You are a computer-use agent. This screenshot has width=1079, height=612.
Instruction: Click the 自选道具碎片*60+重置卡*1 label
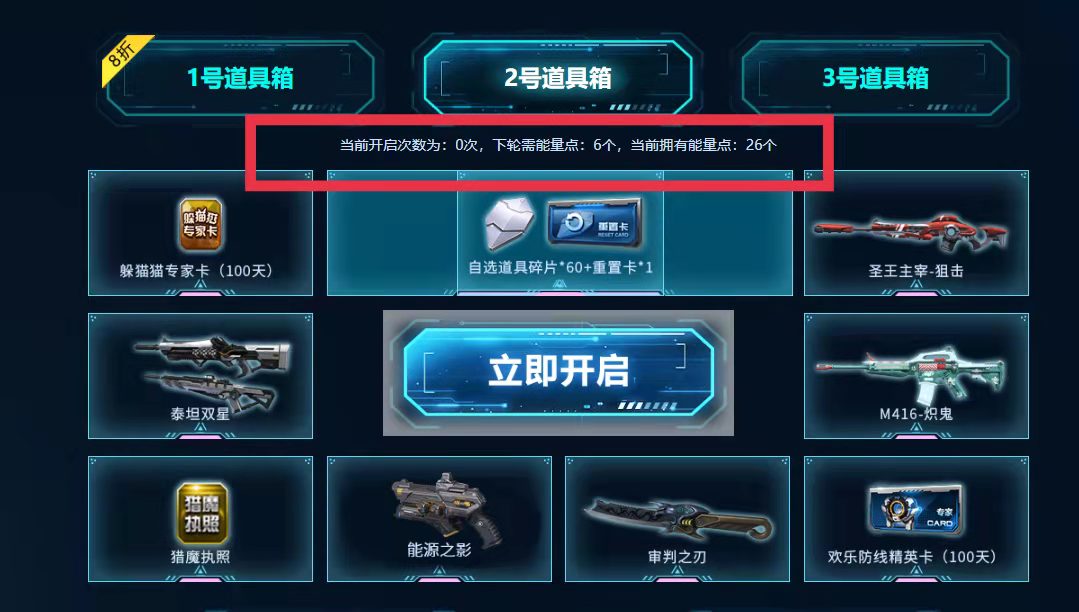click(x=560, y=267)
